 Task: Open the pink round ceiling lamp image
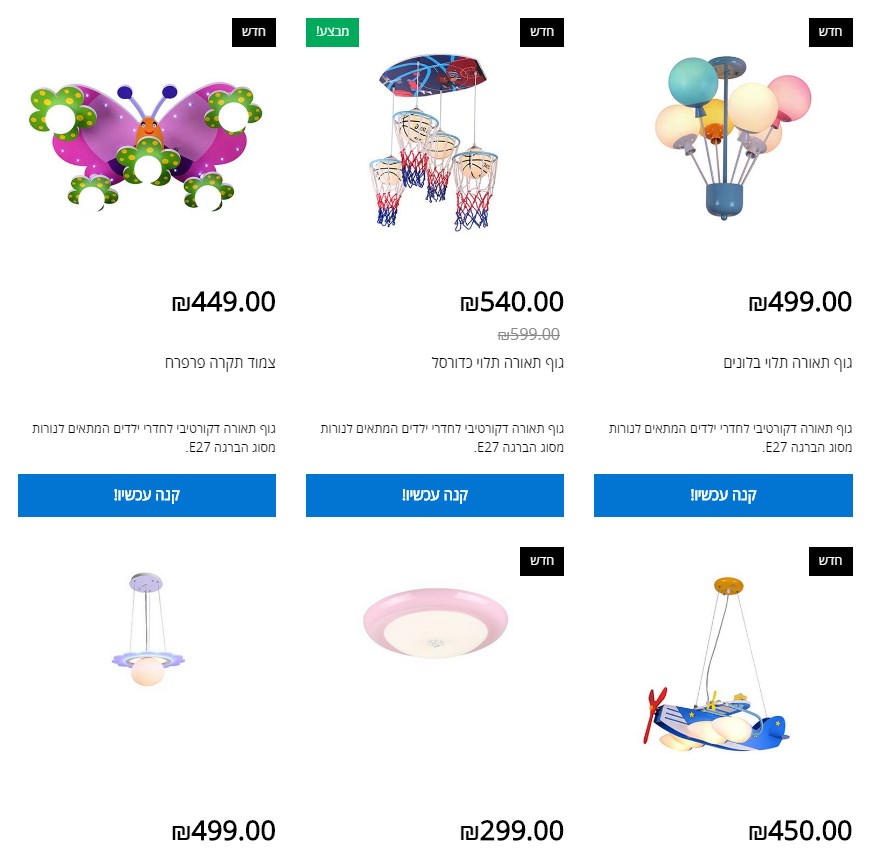[x=436, y=623]
